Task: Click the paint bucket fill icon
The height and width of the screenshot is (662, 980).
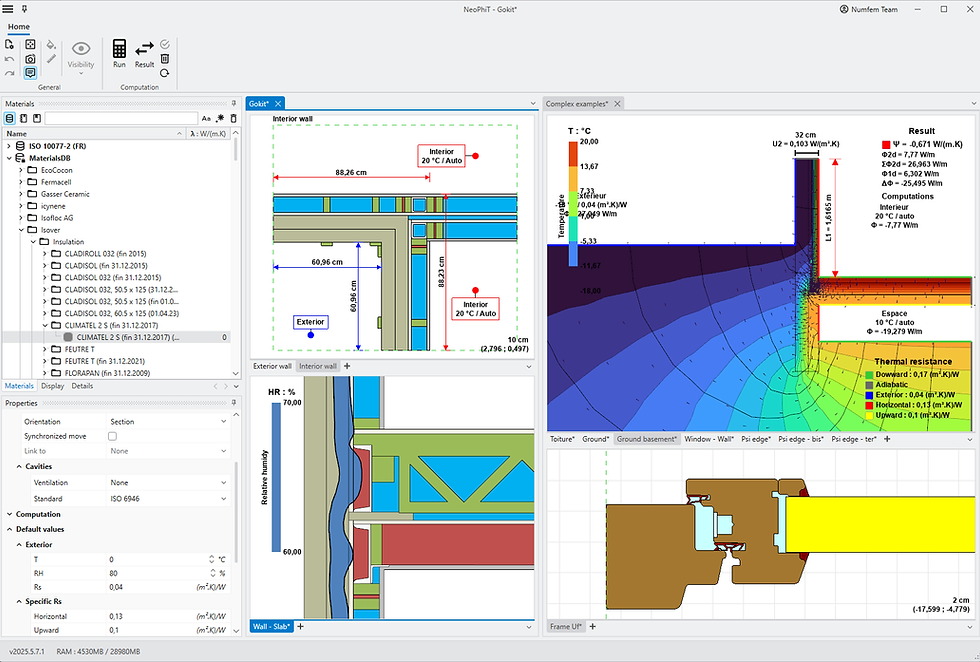Action: [x=51, y=44]
